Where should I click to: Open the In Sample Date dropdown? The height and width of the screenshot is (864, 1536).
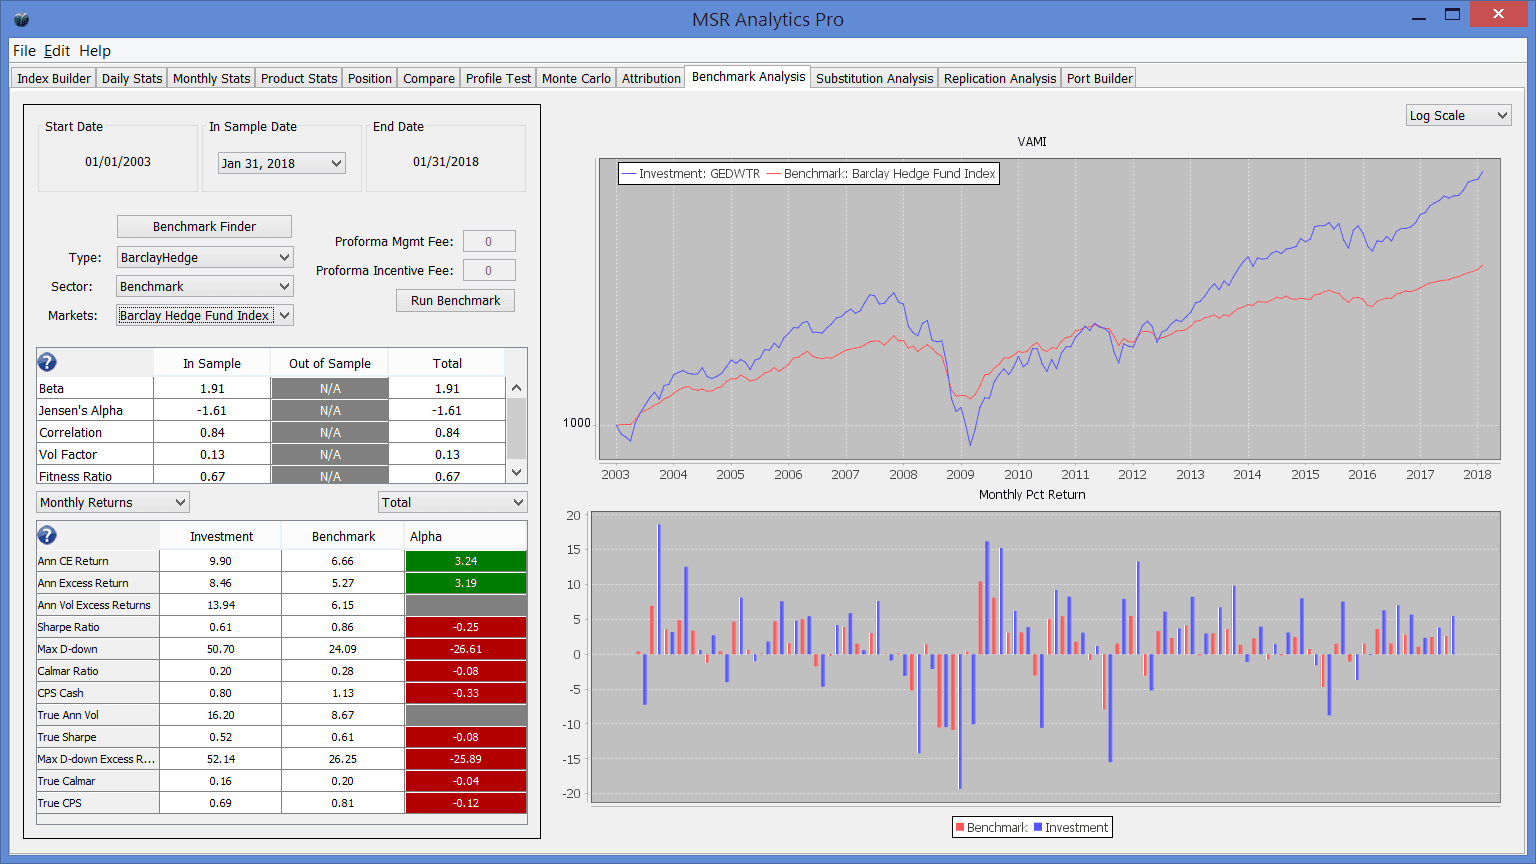282,163
